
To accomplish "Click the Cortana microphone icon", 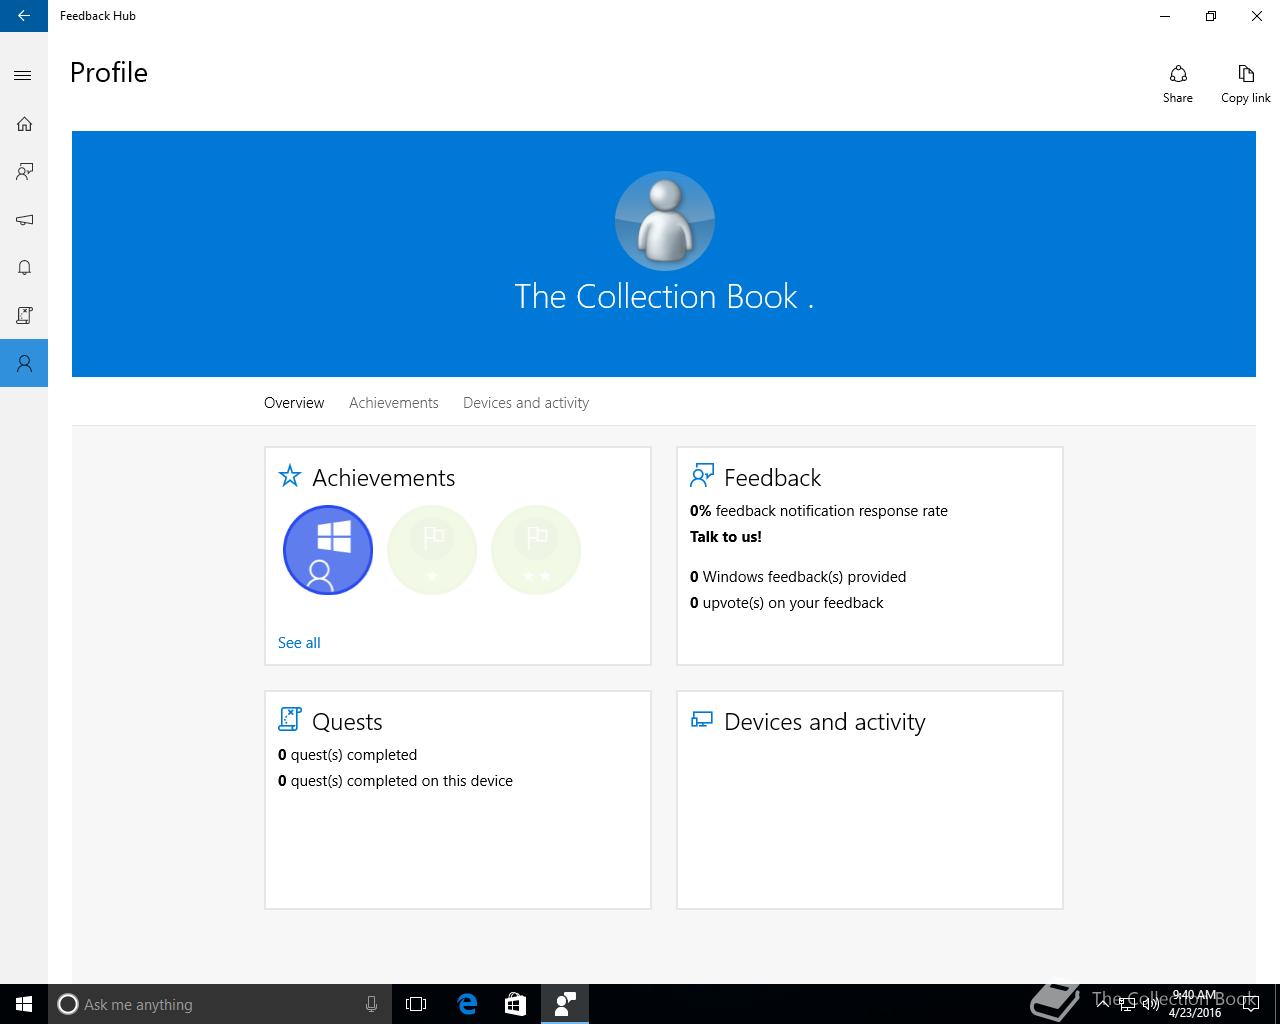I will (371, 1004).
